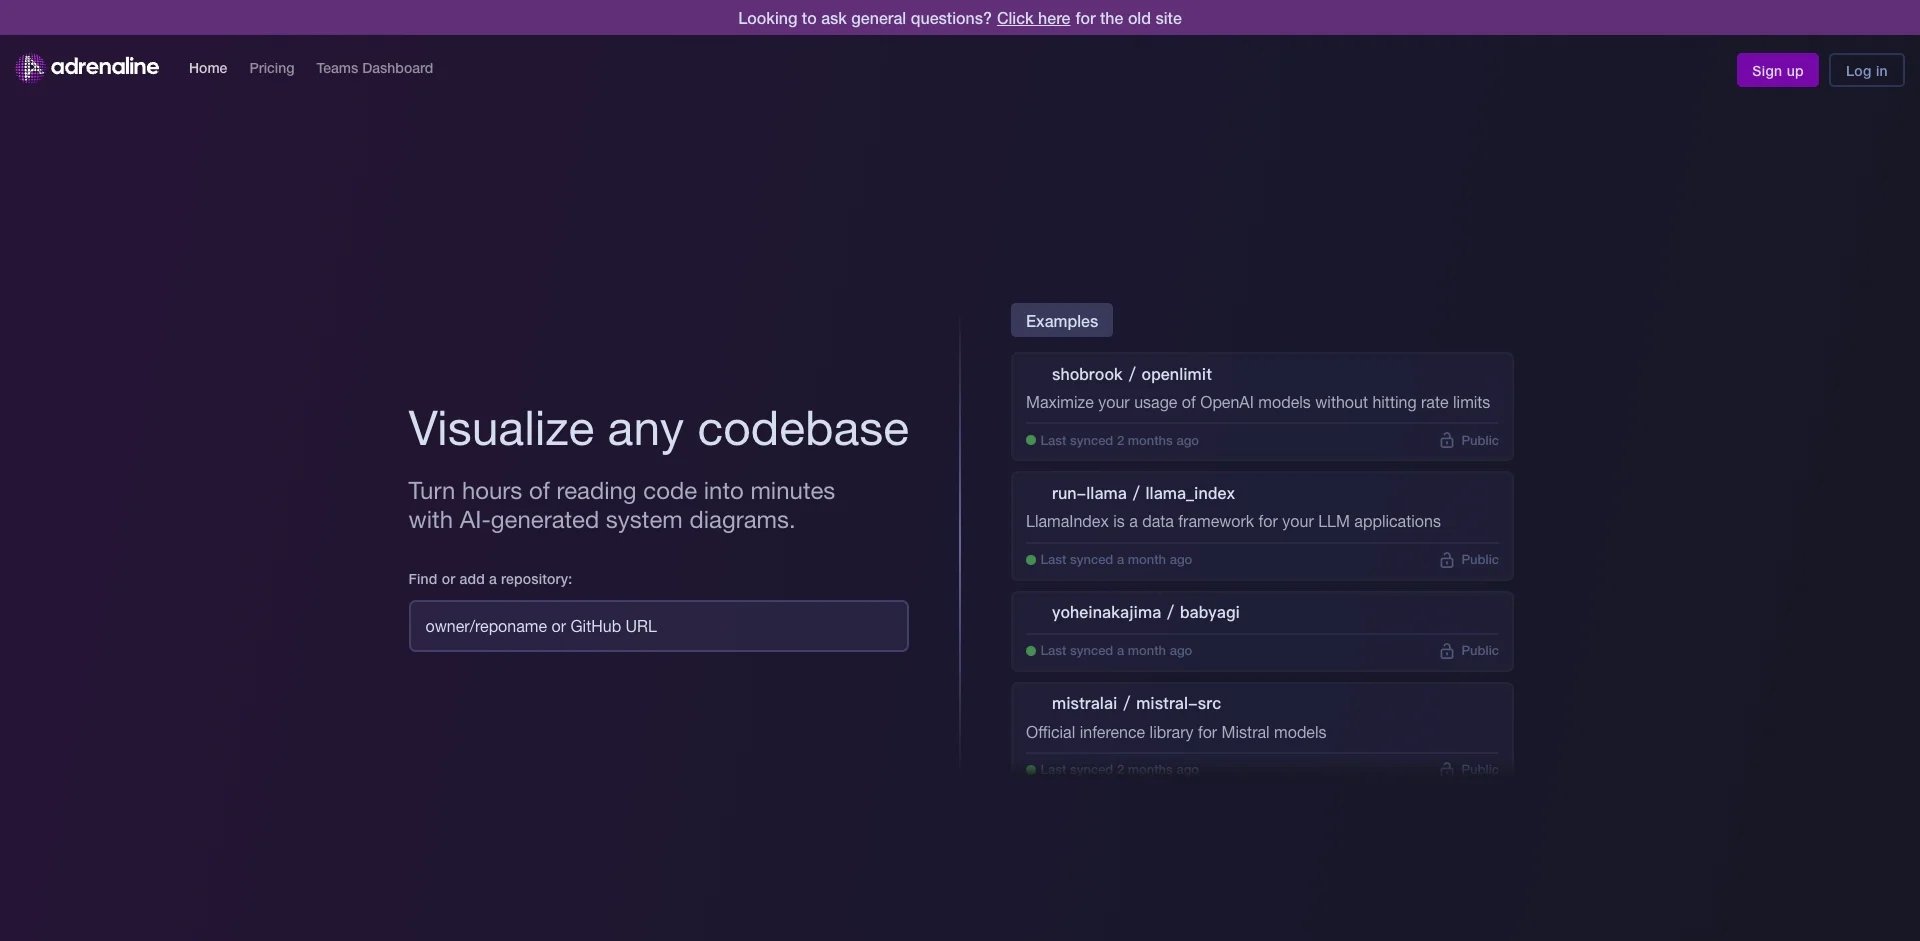Screen dimensions: 1920x941
Task: Click the lock icon on llama_index card
Action: pos(1446,559)
